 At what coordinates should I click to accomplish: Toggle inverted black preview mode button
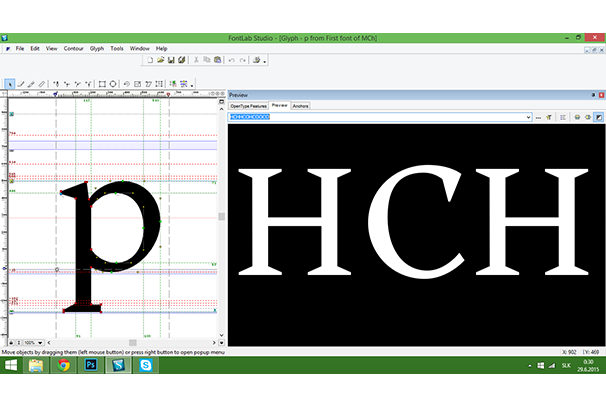point(598,117)
